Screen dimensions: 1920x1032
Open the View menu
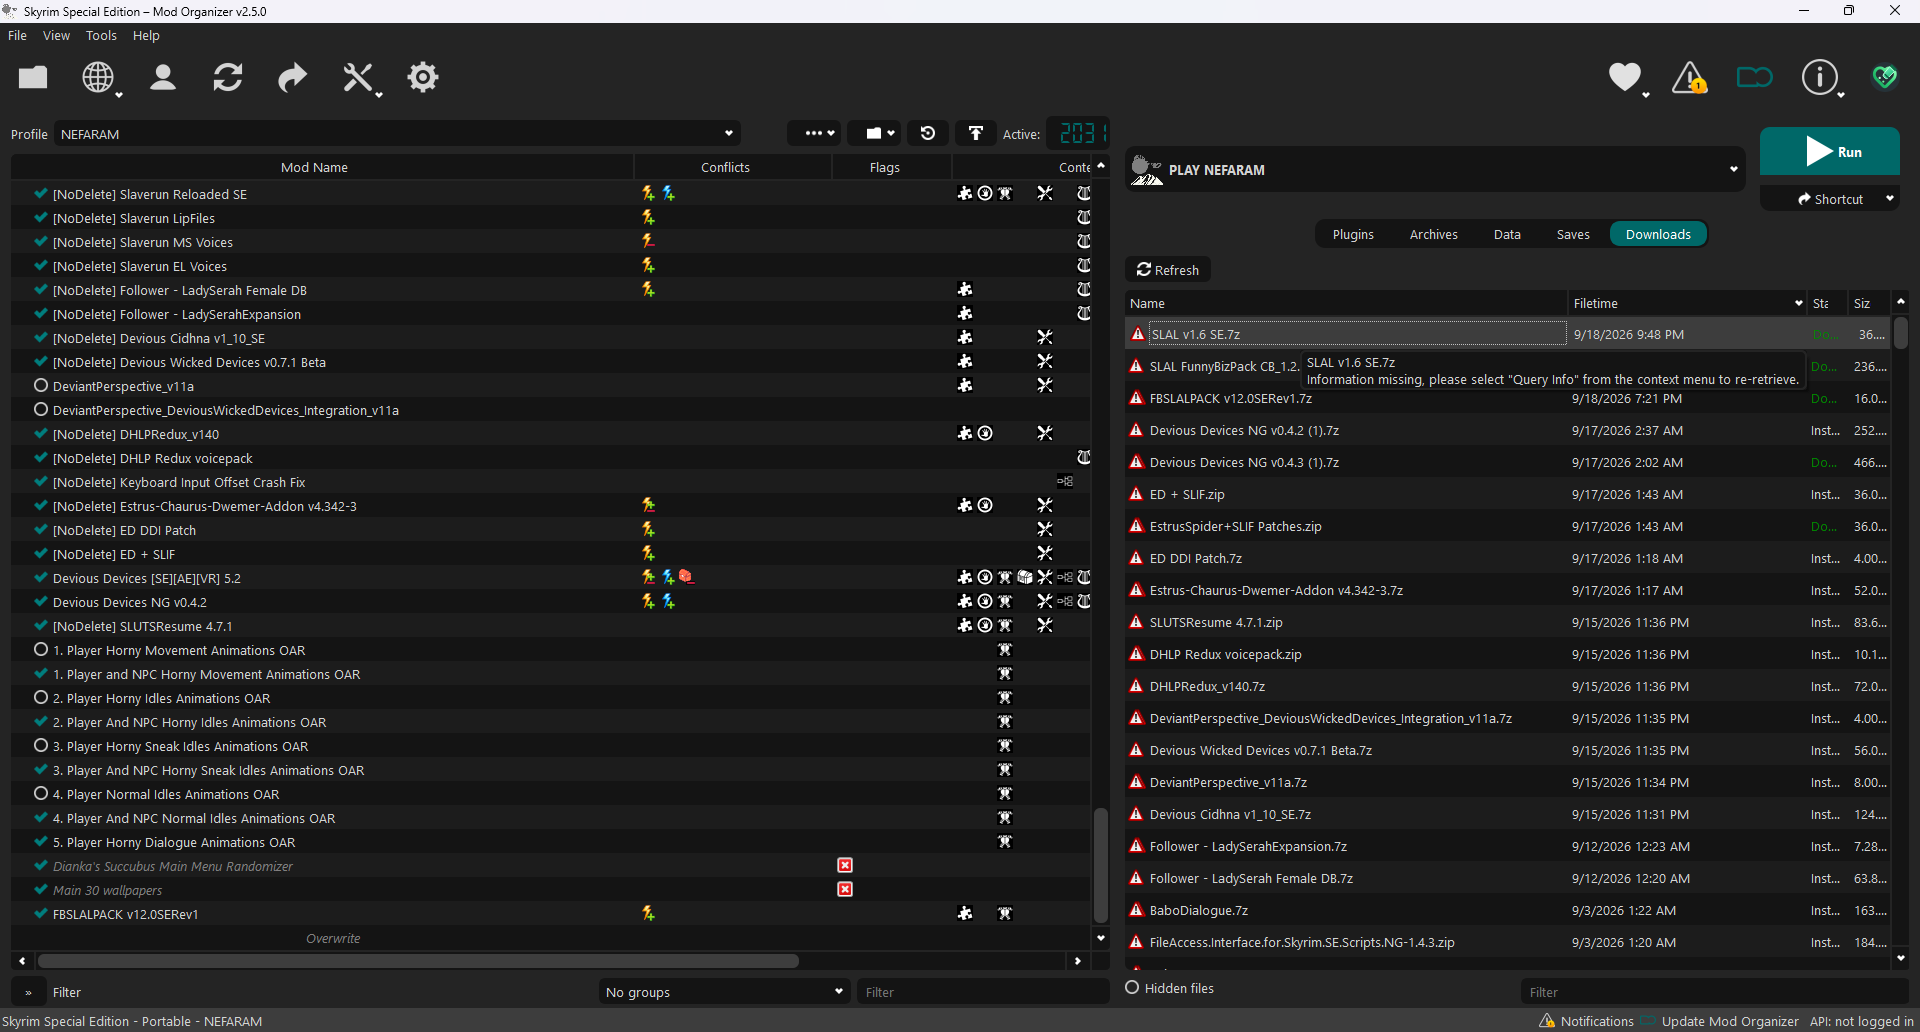tap(56, 35)
